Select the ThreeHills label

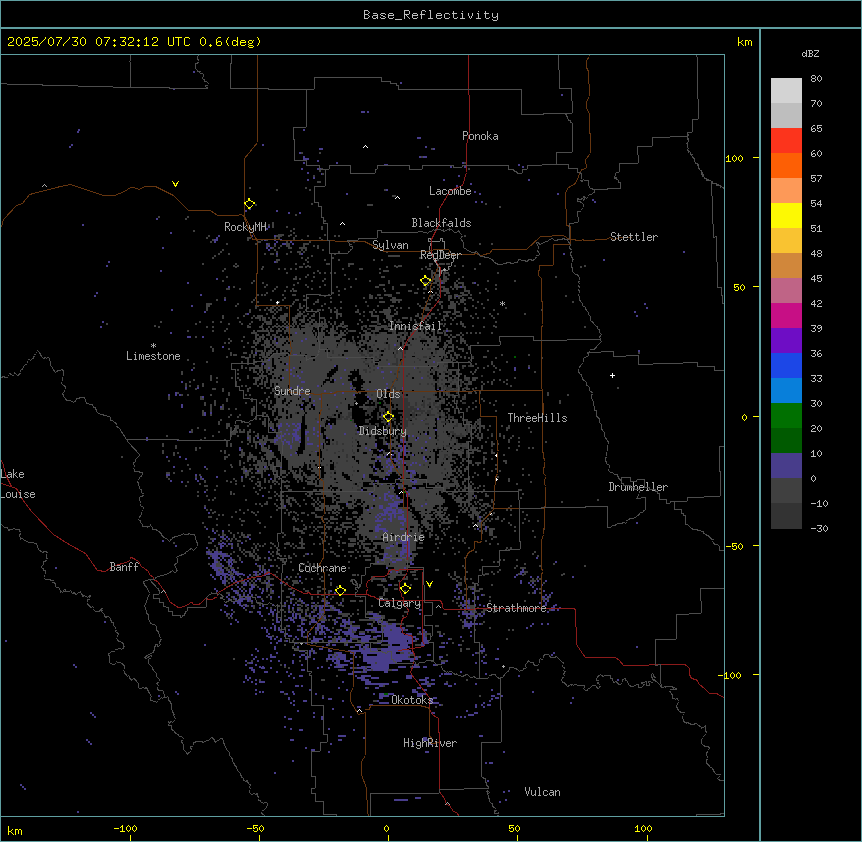(537, 418)
